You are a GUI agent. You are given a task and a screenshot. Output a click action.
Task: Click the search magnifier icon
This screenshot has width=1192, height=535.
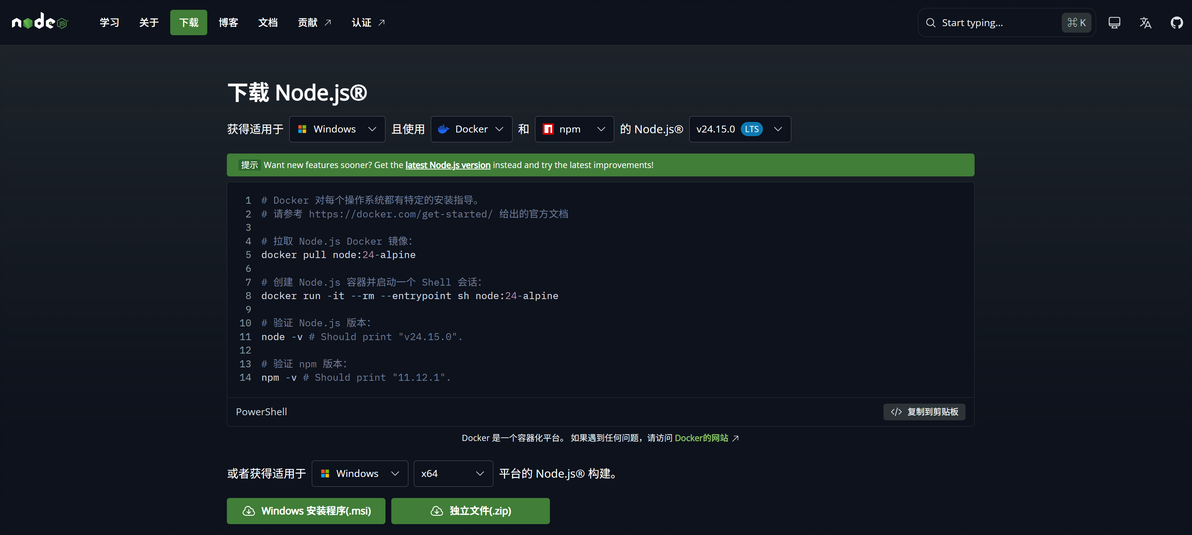click(x=930, y=23)
